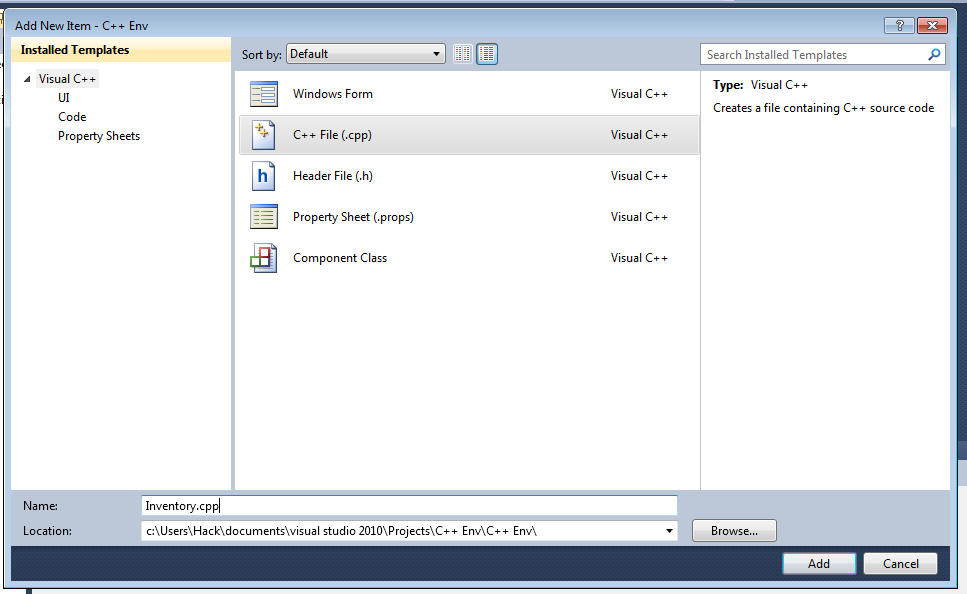Viewport: 967px width, 594px height.
Task: Open the Location path dropdown arrow
Action: (x=669, y=530)
